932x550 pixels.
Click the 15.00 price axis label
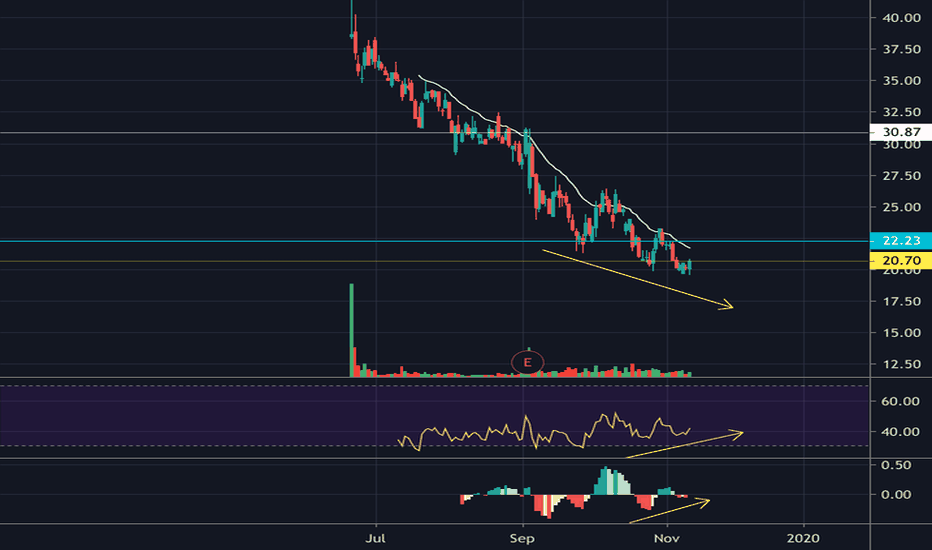[x=901, y=333]
